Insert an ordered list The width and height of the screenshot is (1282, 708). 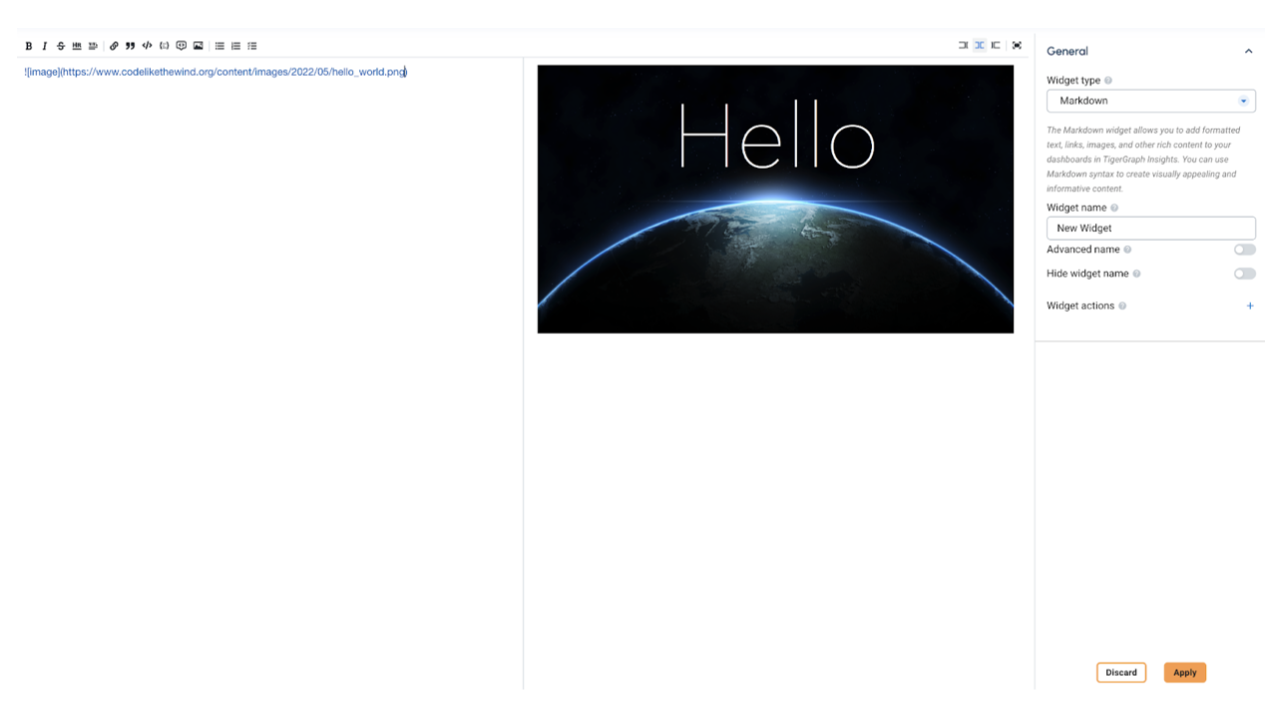[x=235, y=45]
